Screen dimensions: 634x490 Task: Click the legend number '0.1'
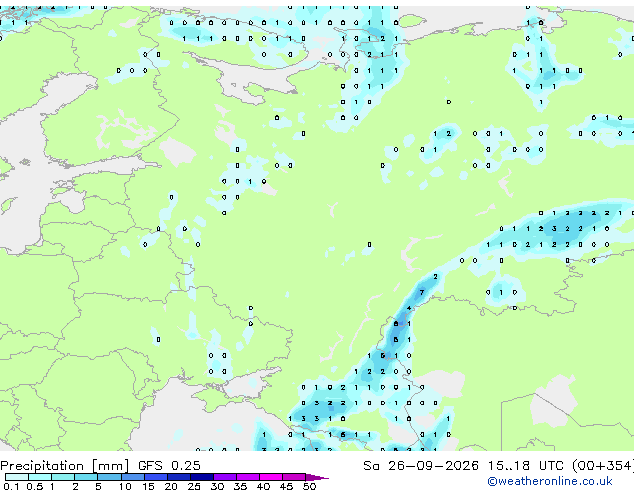point(11,486)
